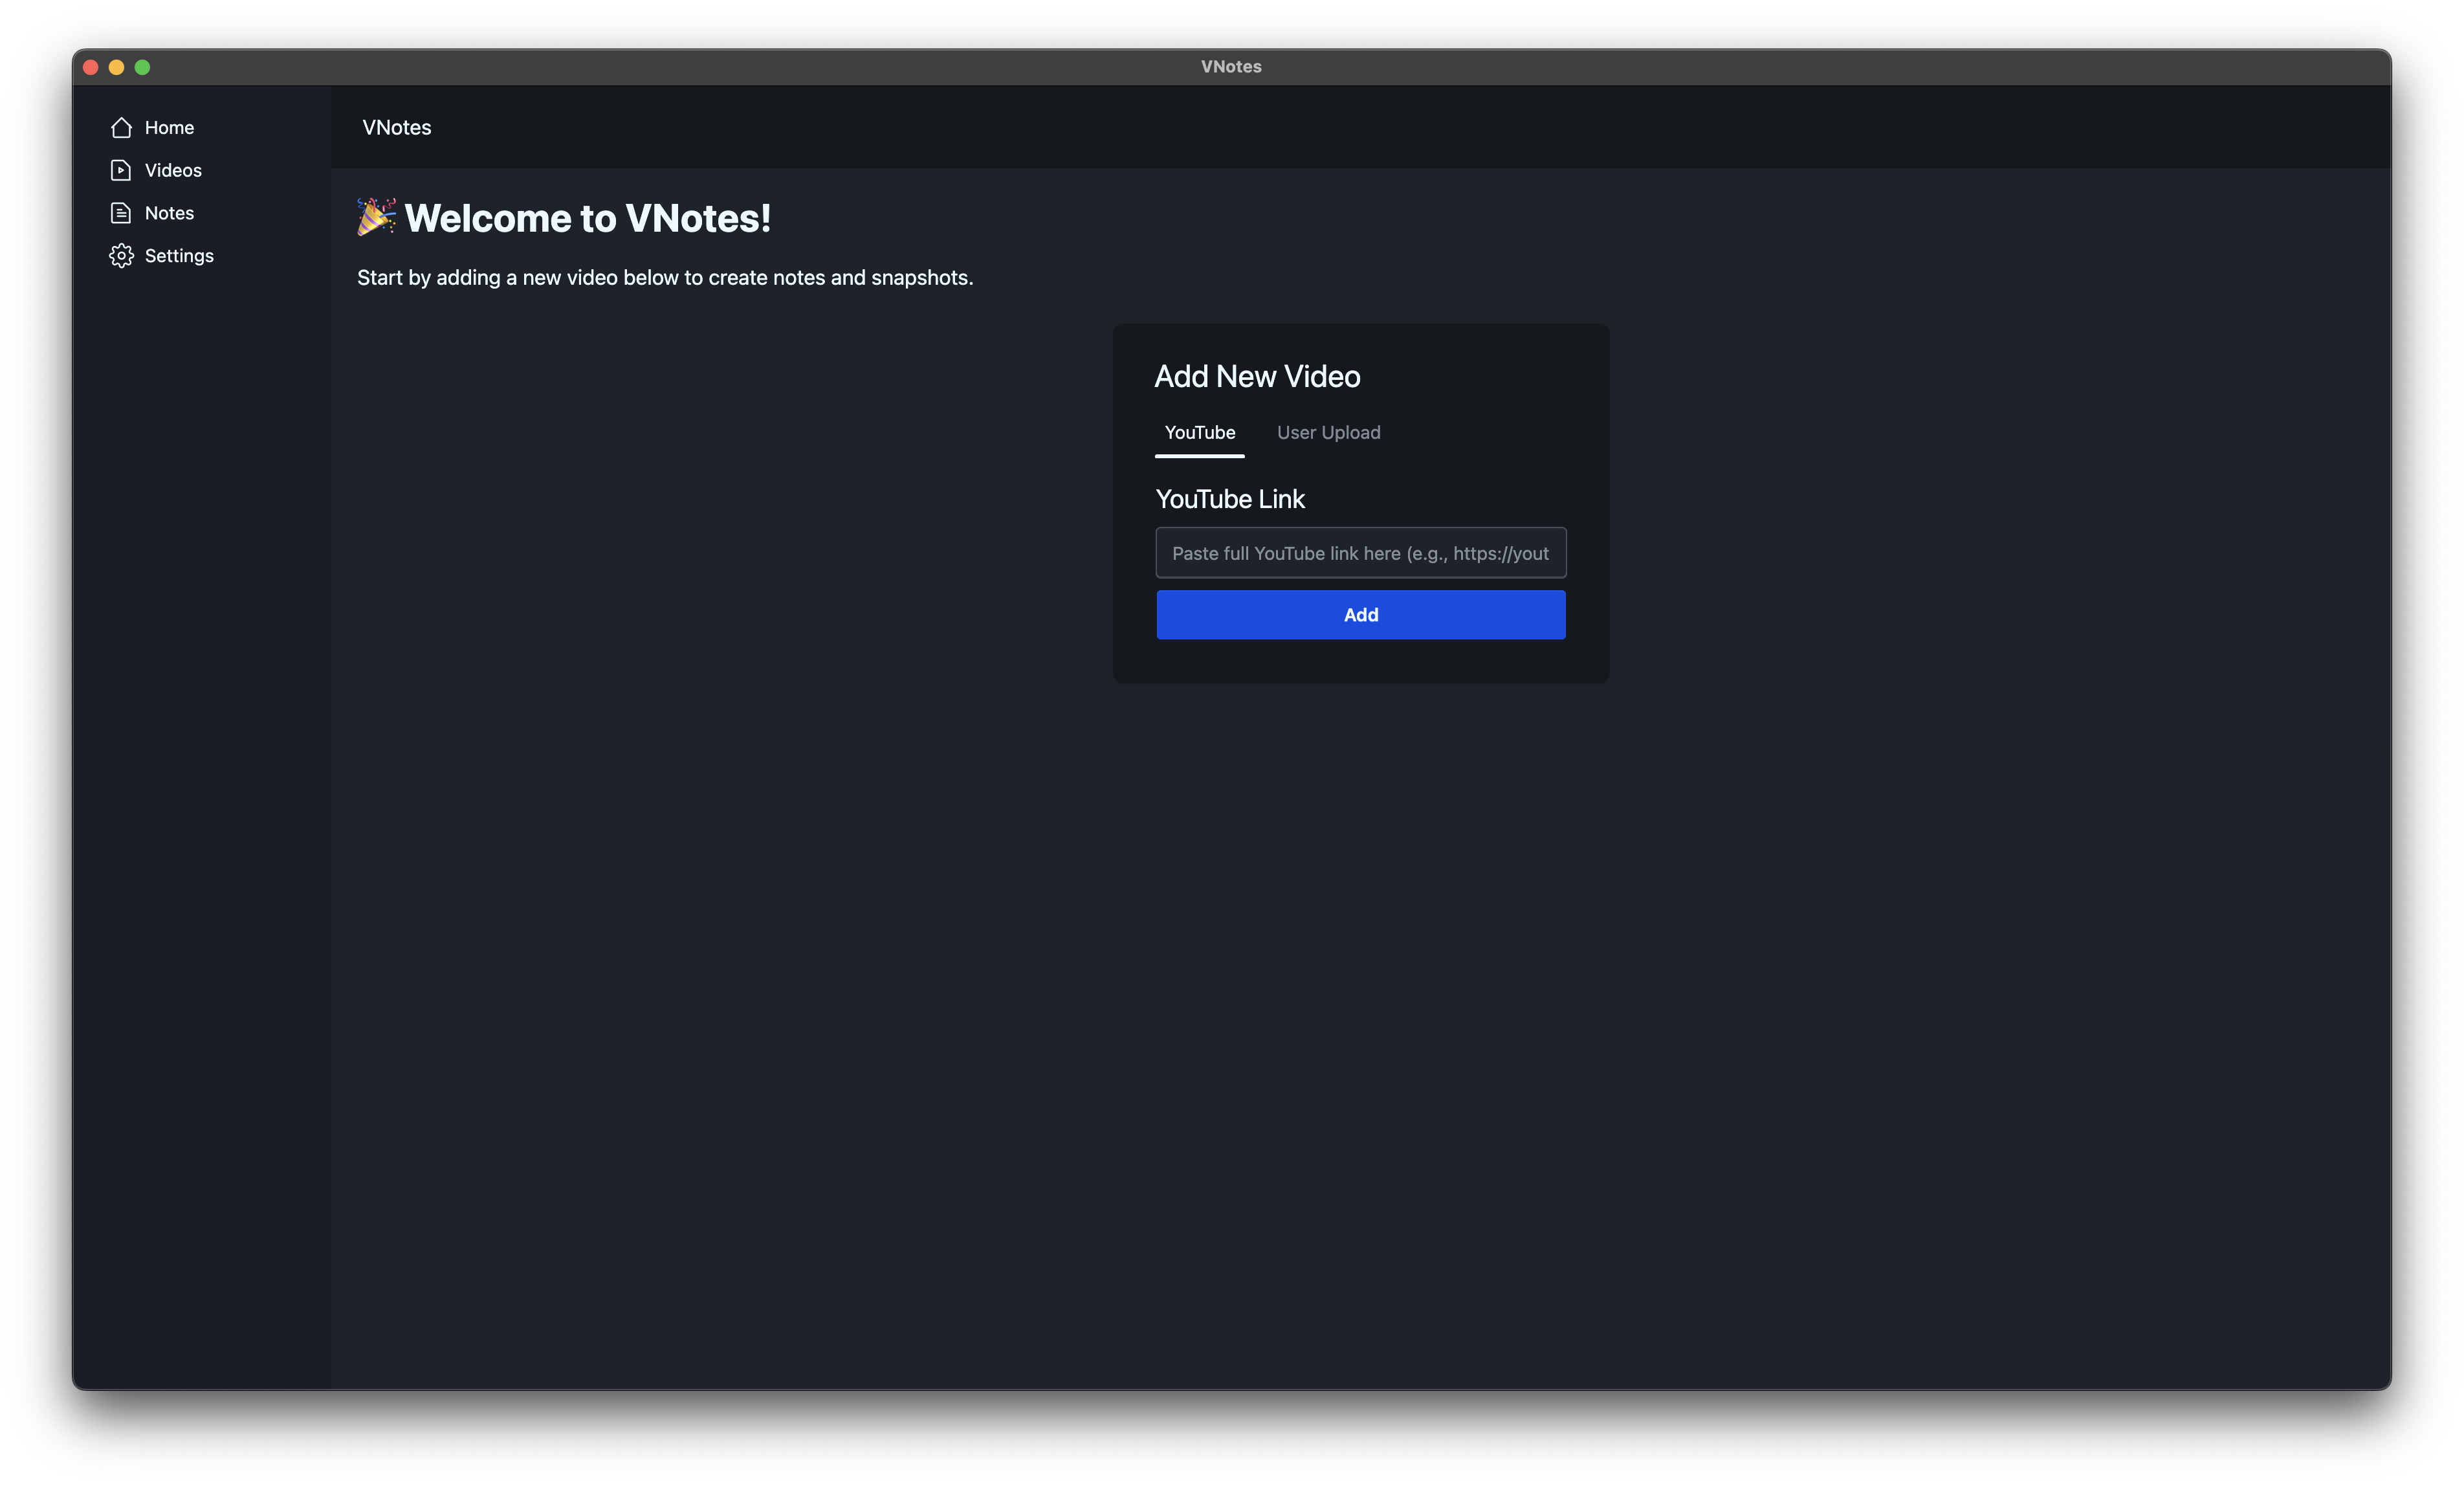The height and width of the screenshot is (1486, 2464).
Task: Click the Welcome to VNotes! heading
Action: pyautogui.click(x=588, y=218)
